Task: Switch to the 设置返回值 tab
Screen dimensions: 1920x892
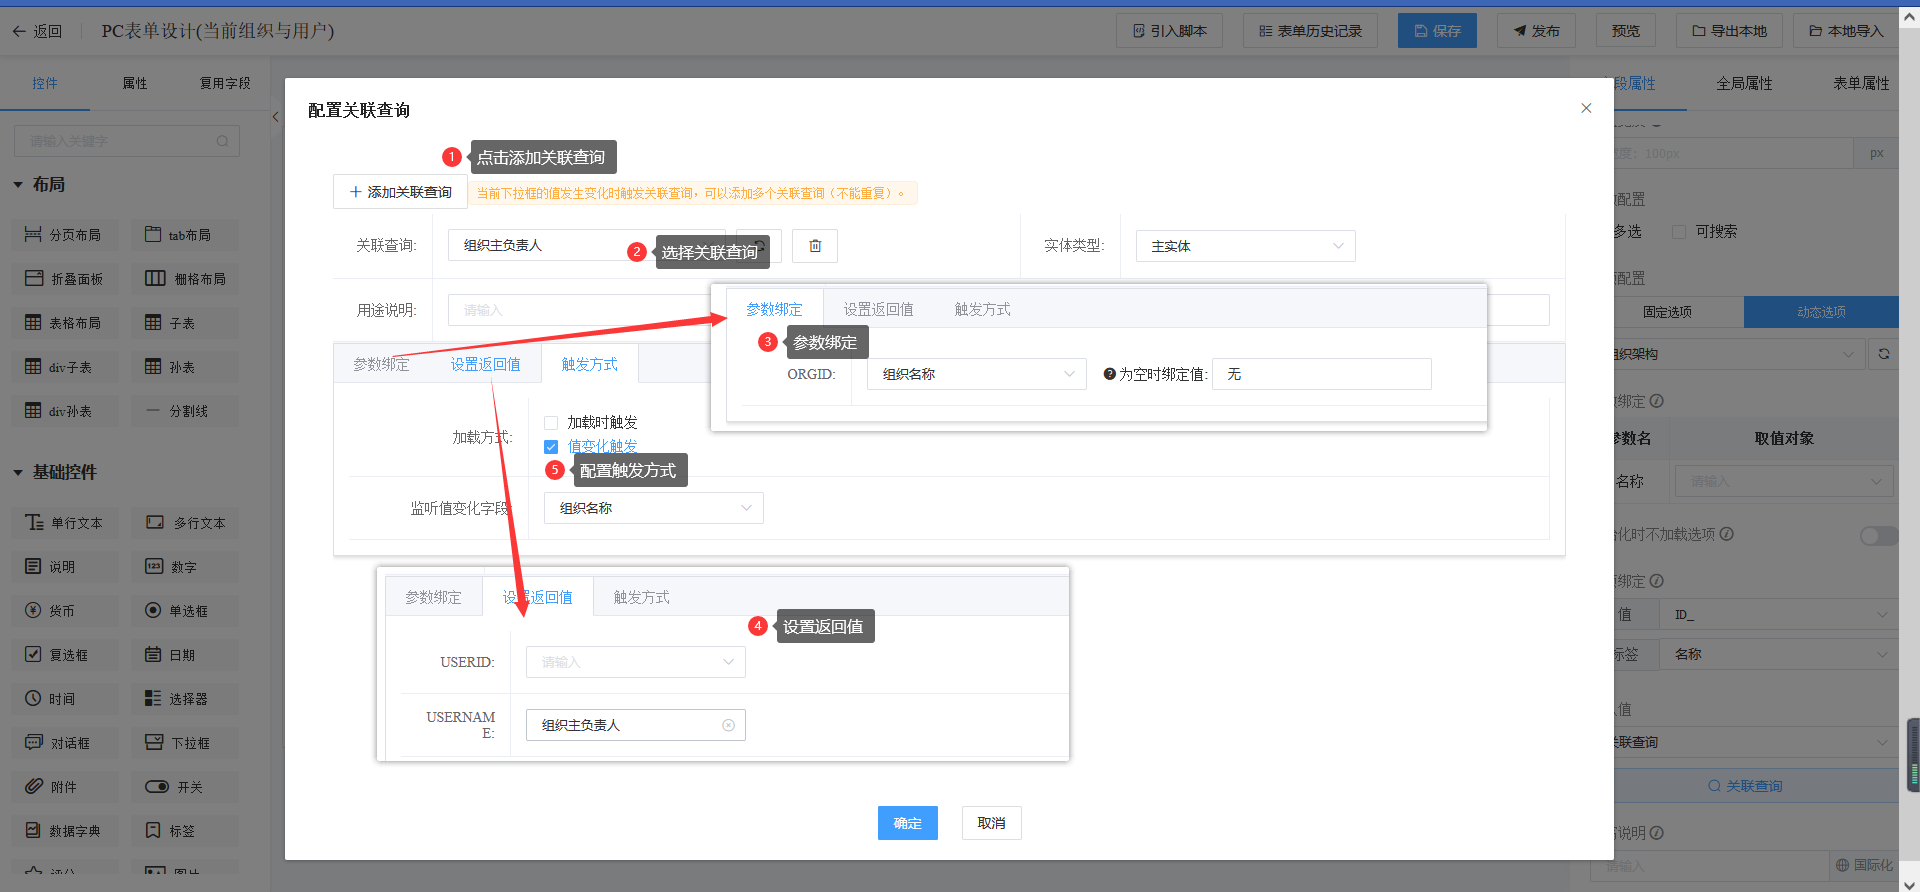Action: (x=485, y=365)
